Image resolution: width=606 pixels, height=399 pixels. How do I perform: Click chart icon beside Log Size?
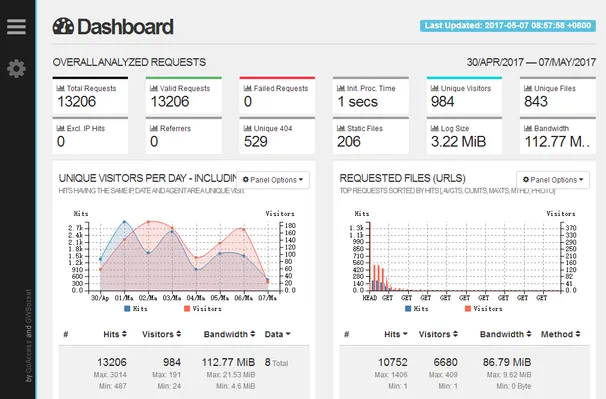point(434,128)
